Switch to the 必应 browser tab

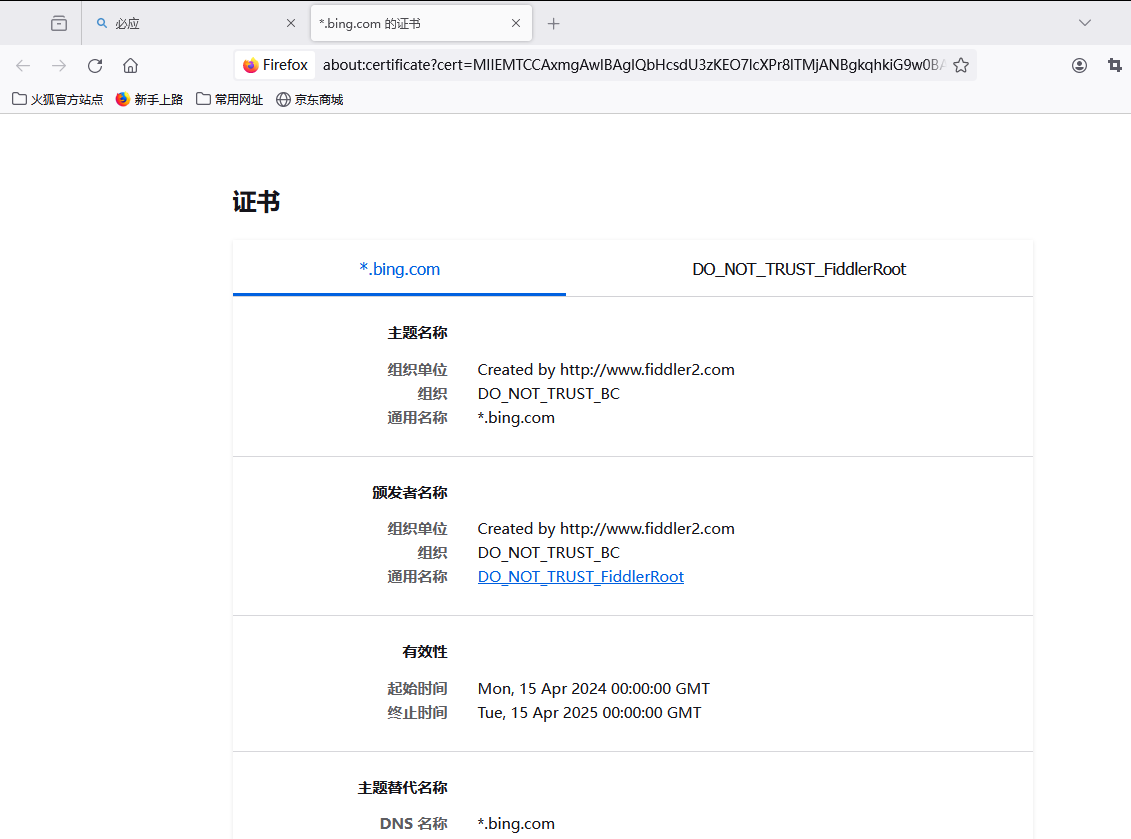pyautogui.click(x=195, y=24)
